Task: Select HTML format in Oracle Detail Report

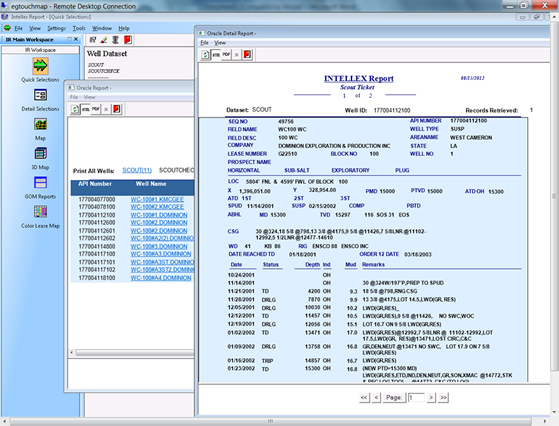Action: 216,55
